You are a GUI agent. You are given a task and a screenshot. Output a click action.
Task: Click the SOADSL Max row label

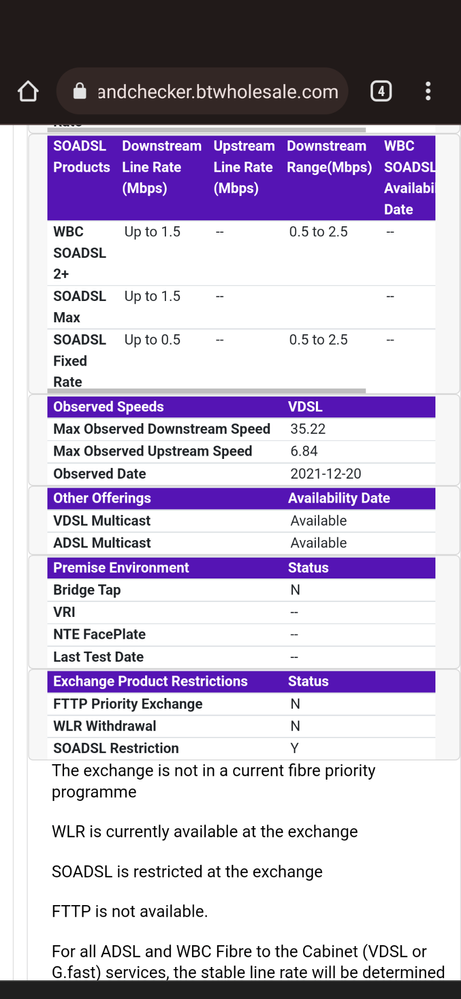point(80,306)
